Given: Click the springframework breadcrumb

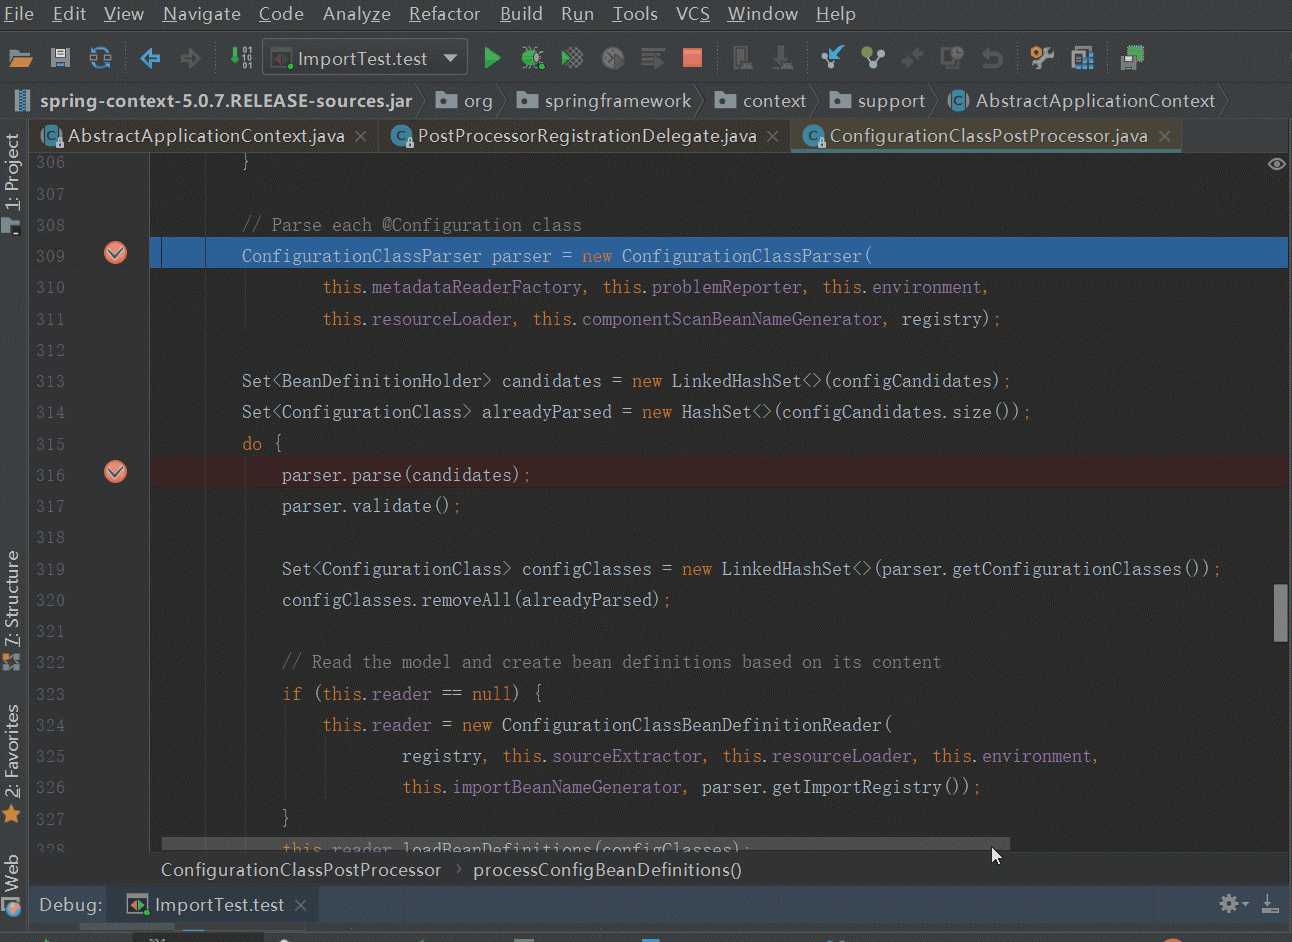Looking at the screenshot, I should point(604,101).
